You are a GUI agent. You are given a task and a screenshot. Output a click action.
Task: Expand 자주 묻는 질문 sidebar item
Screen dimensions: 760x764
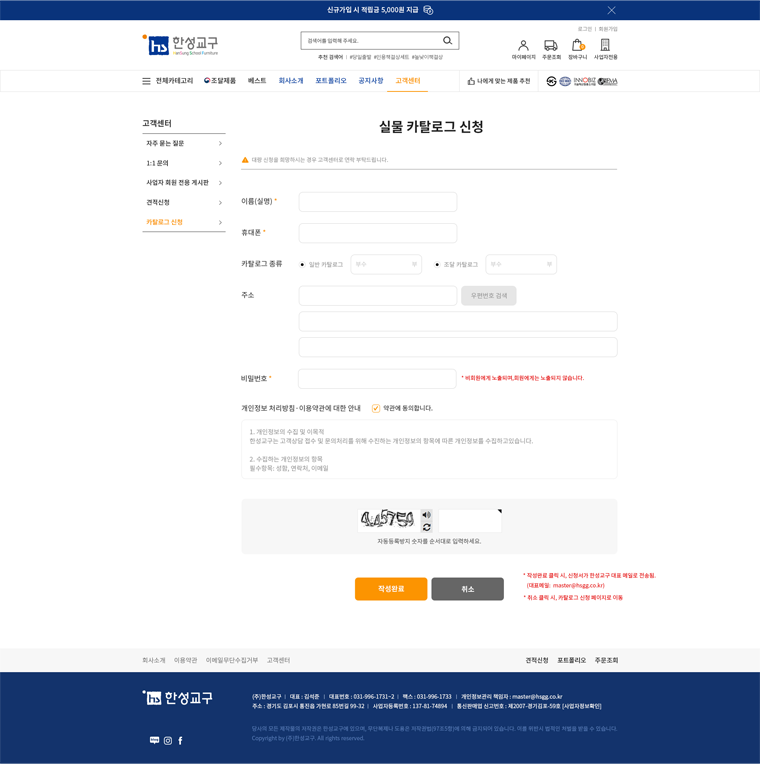(x=184, y=143)
